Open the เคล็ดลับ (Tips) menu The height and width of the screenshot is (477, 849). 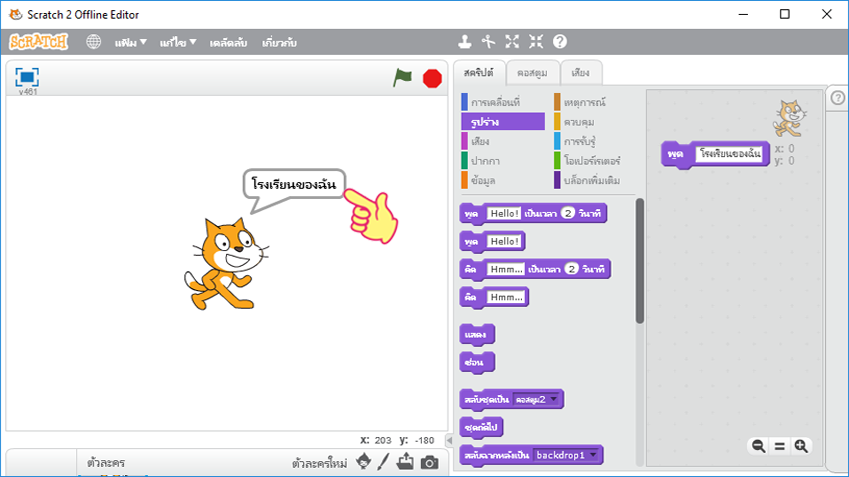point(228,42)
